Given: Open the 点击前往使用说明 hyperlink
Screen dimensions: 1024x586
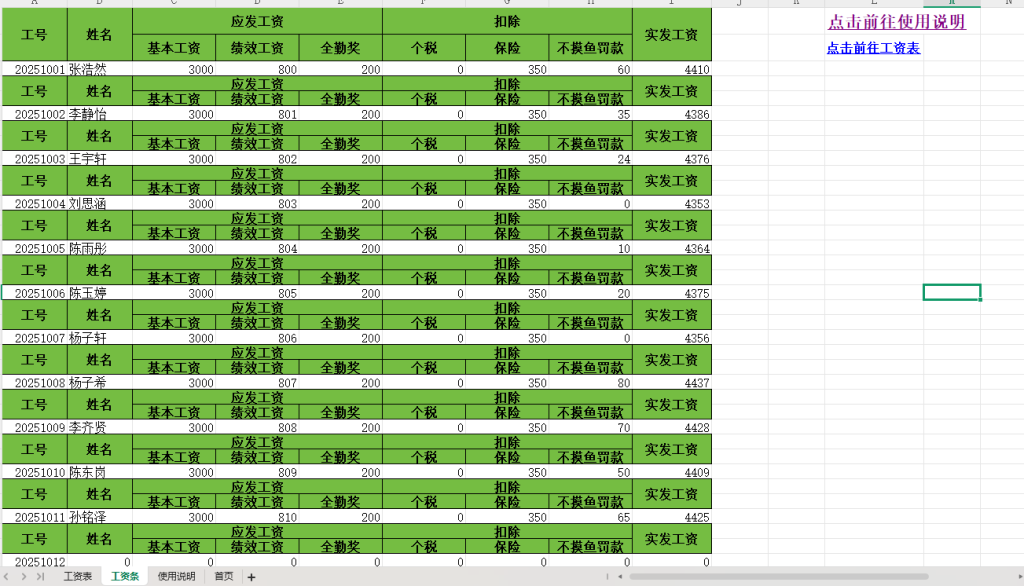Looking at the screenshot, I should (x=896, y=22).
